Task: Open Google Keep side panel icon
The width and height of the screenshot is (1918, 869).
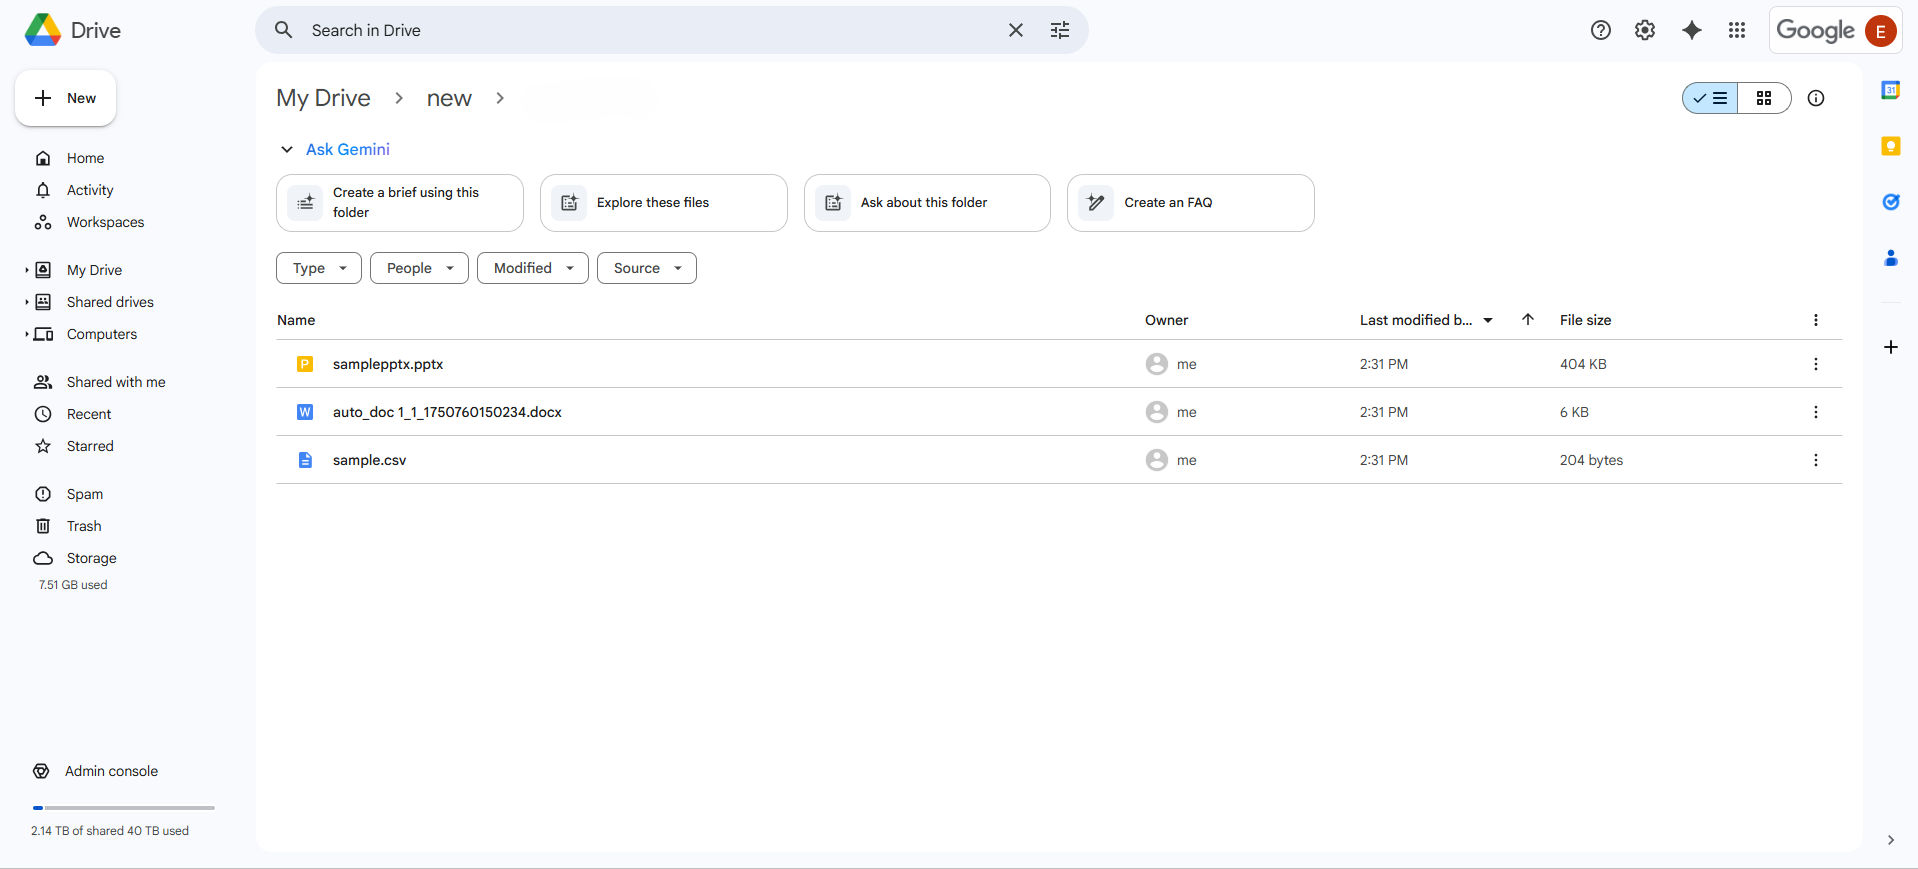Action: point(1890,146)
